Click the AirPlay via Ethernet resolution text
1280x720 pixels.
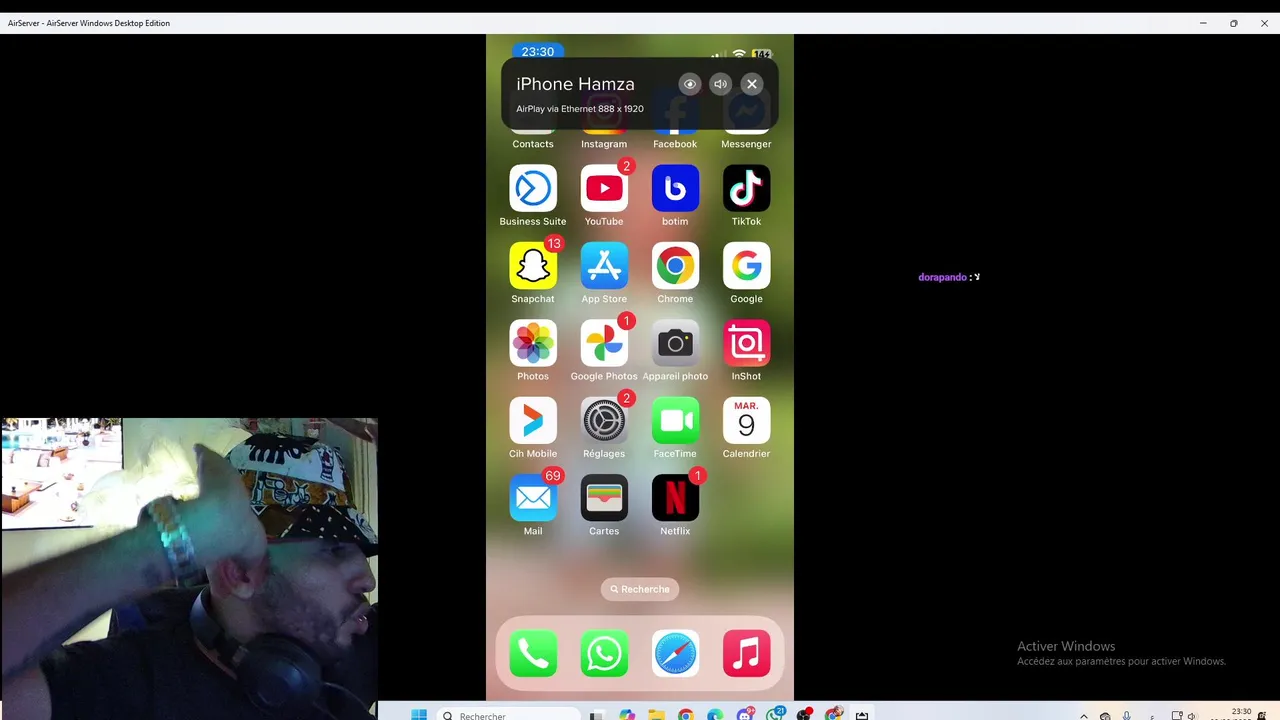pos(580,109)
